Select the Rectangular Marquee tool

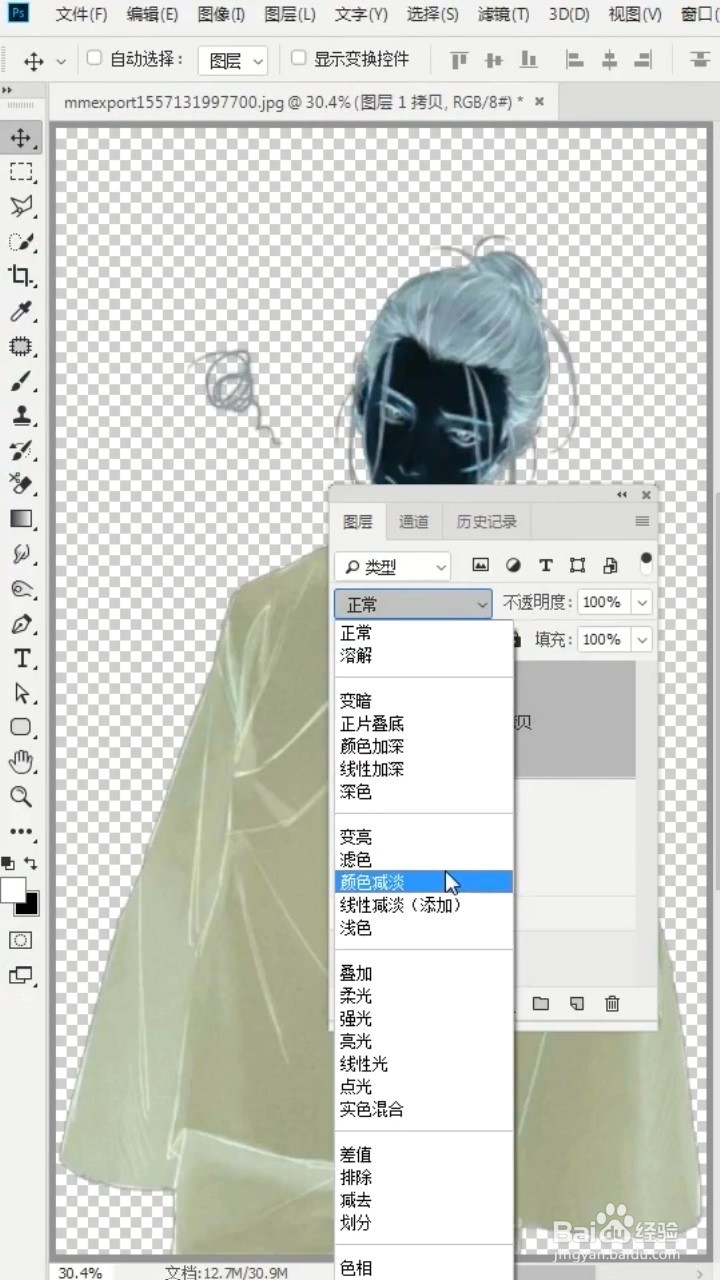(21, 172)
